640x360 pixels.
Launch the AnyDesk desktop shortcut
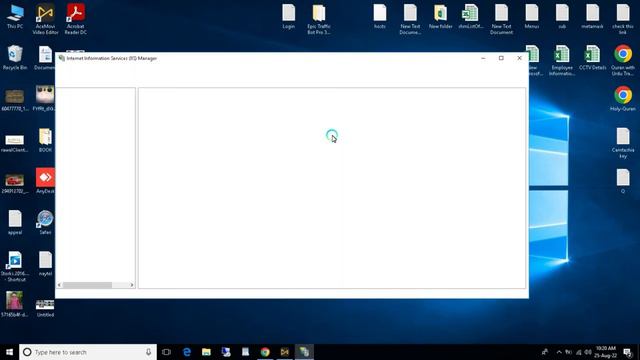tap(45, 181)
